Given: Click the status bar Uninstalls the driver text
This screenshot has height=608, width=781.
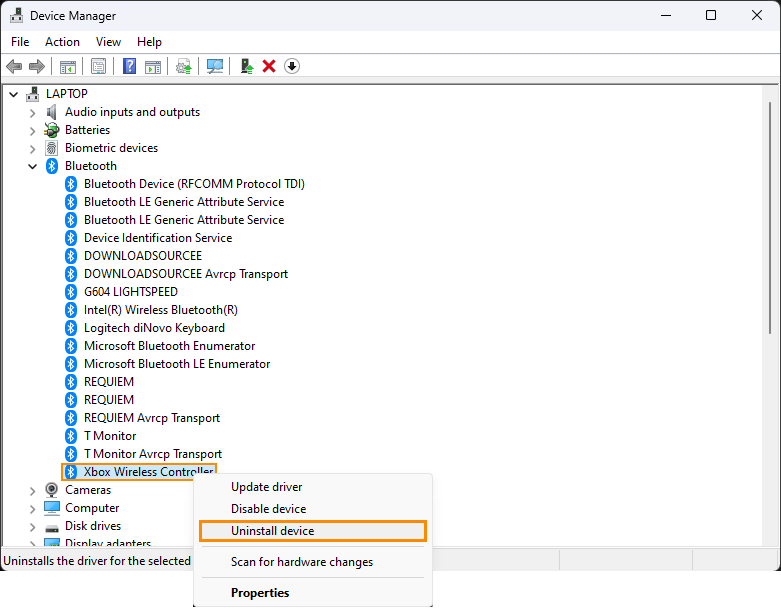Looking at the screenshot, I should click(97, 561).
